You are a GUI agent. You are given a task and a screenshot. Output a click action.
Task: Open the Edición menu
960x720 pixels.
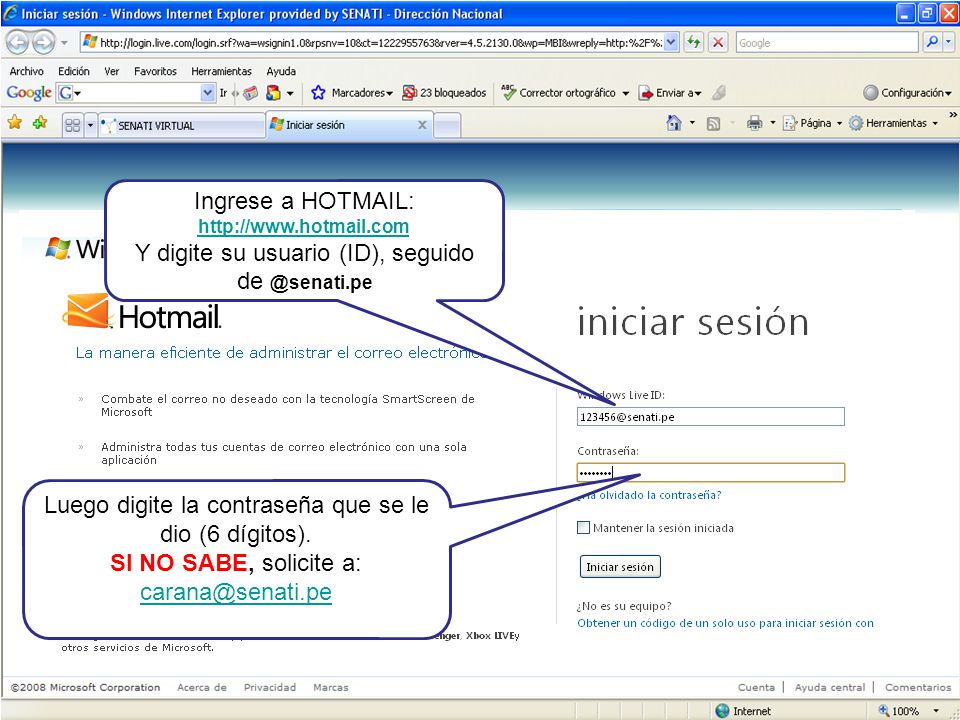tap(73, 71)
